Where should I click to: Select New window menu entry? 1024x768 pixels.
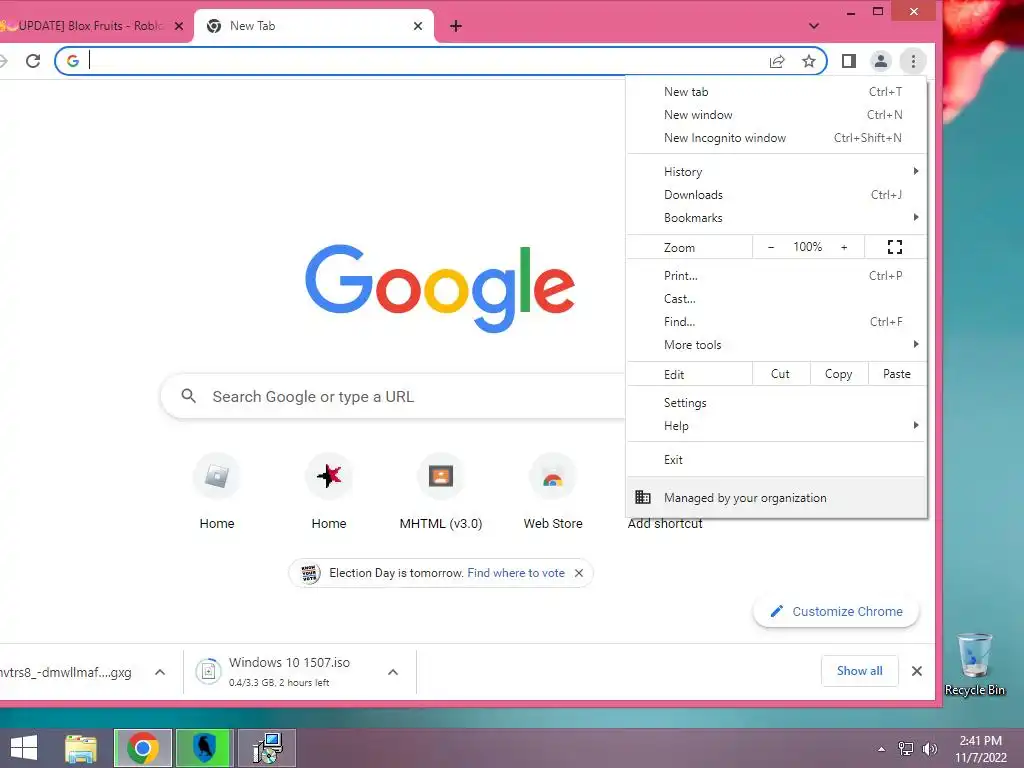(777, 115)
